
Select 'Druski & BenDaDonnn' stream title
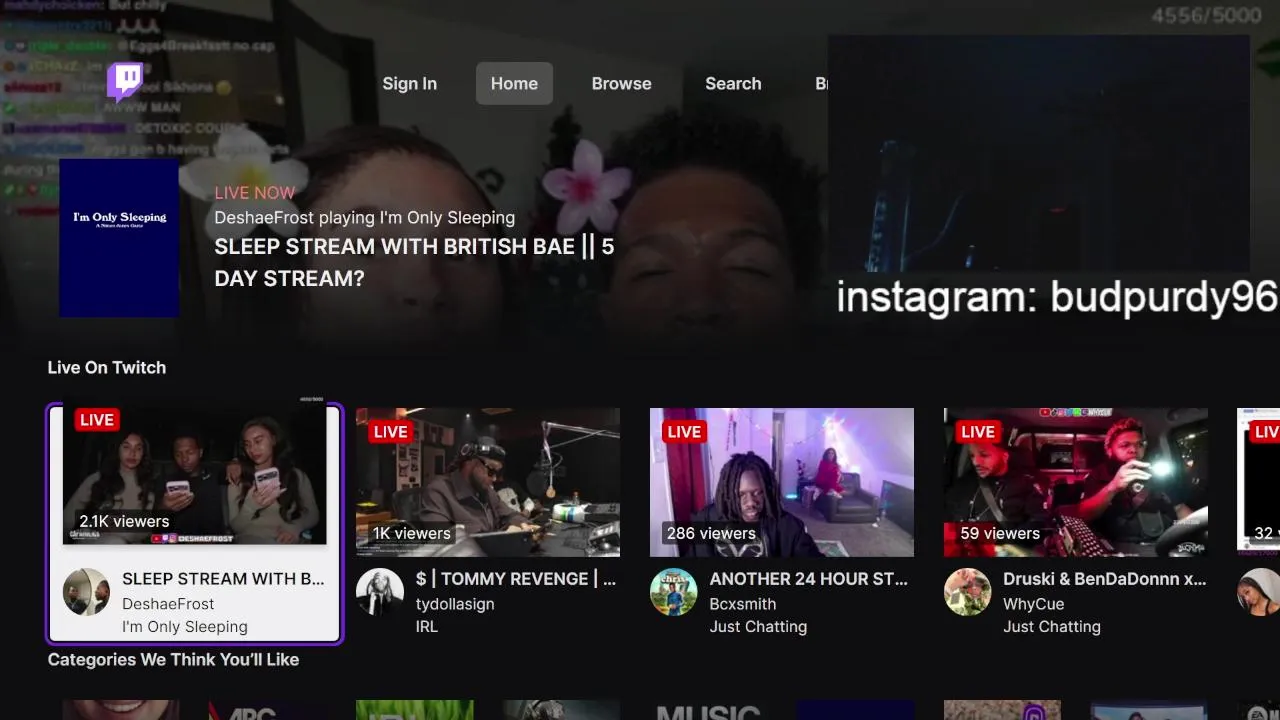[1105, 578]
